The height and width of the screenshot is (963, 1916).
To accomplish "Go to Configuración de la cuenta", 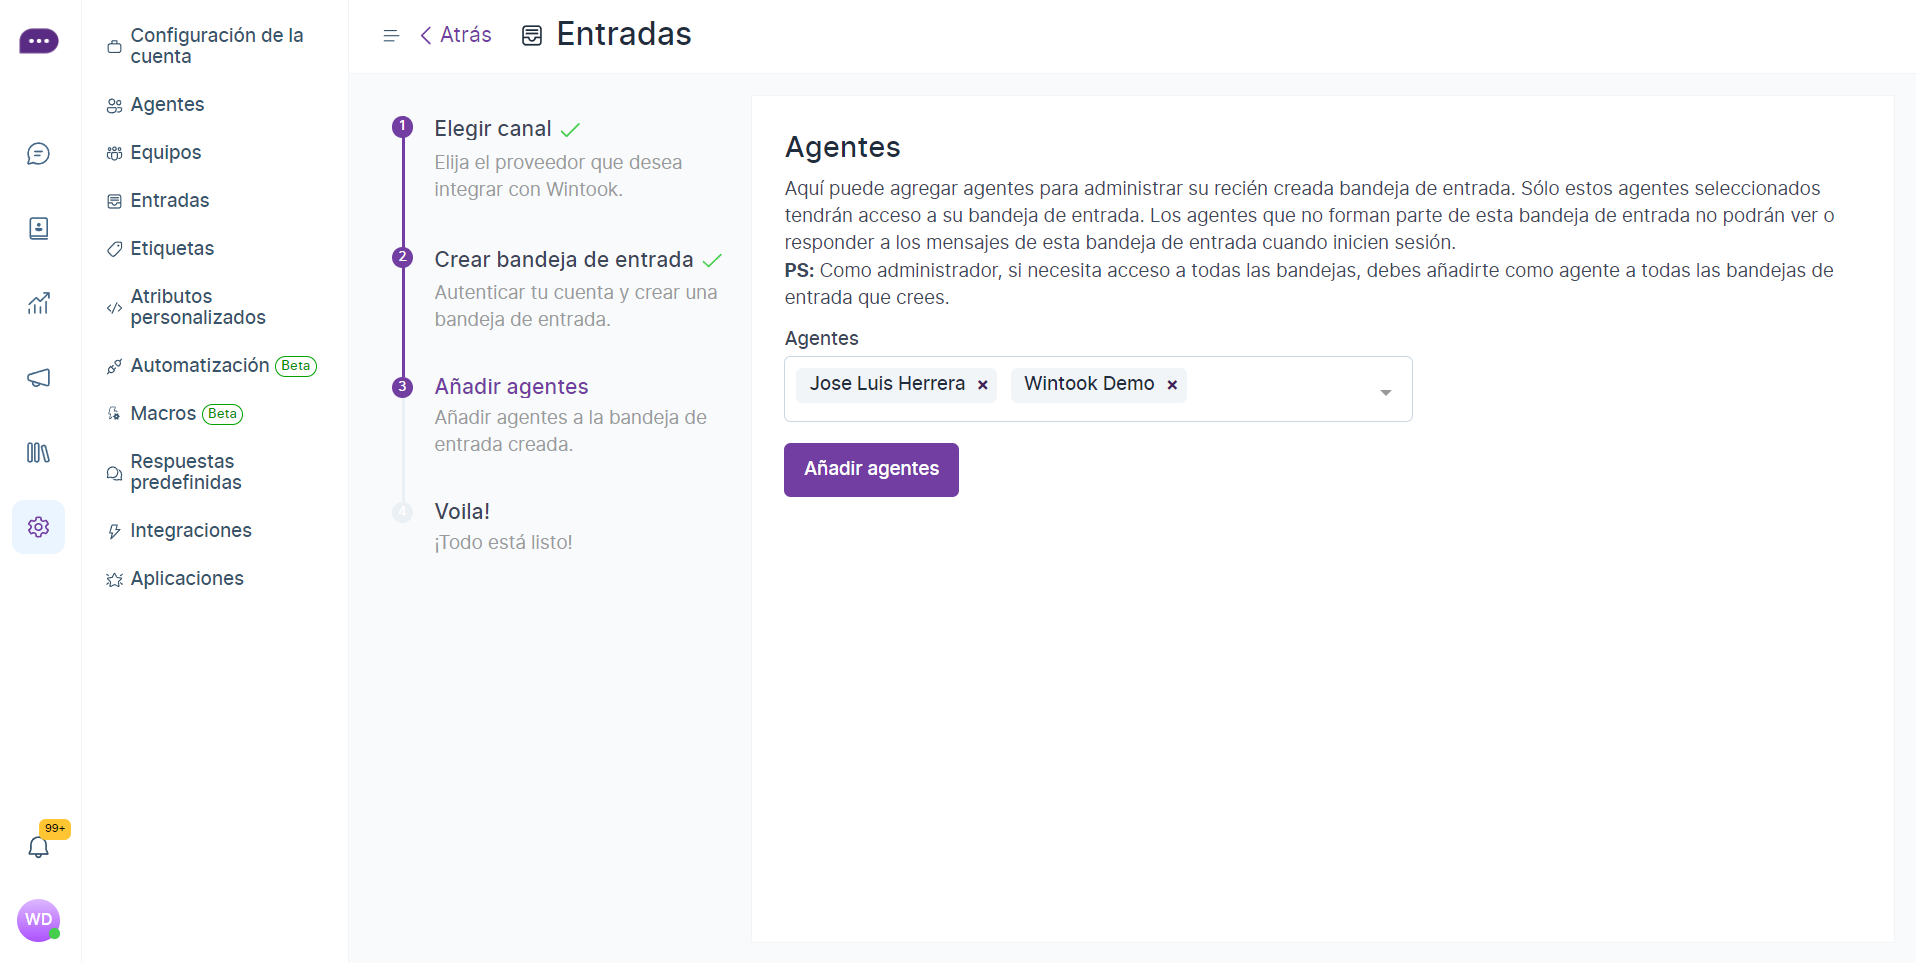I will tap(216, 46).
